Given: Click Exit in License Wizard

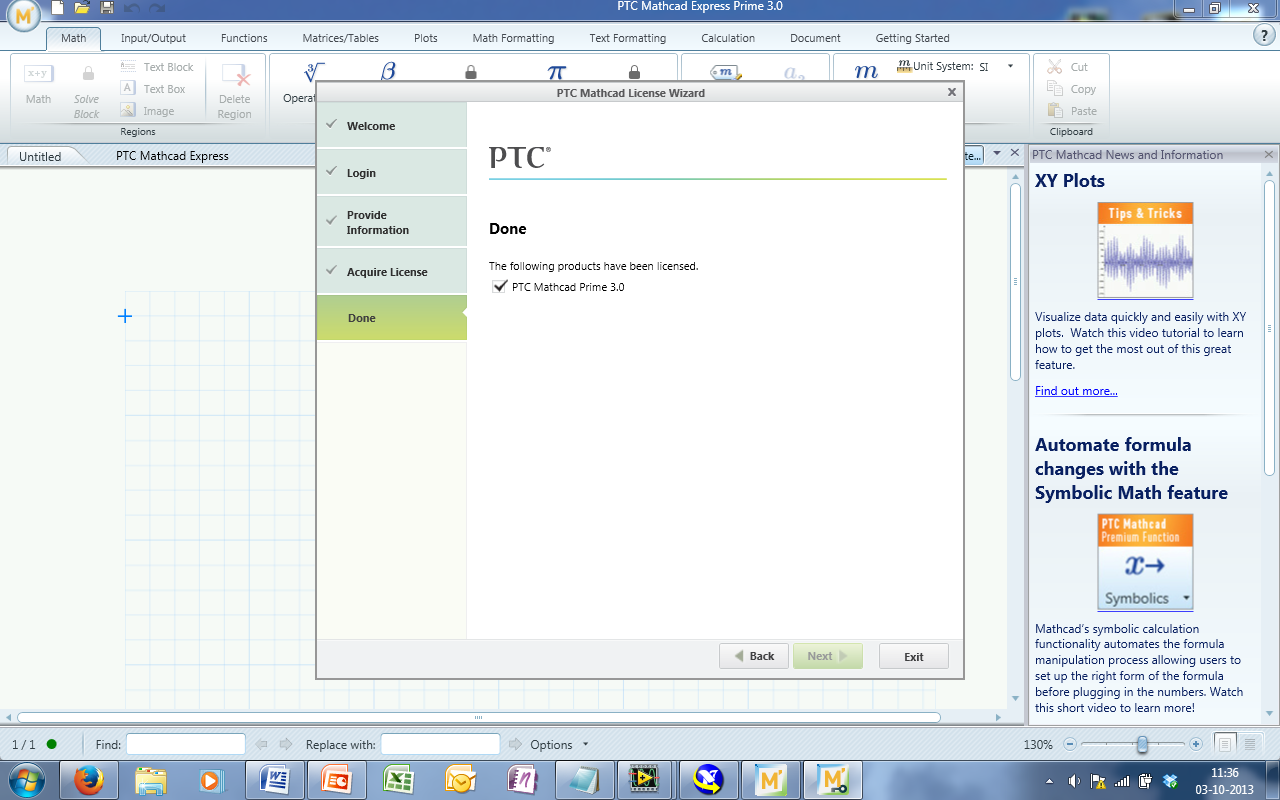Looking at the screenshot, I should point(914,656).
